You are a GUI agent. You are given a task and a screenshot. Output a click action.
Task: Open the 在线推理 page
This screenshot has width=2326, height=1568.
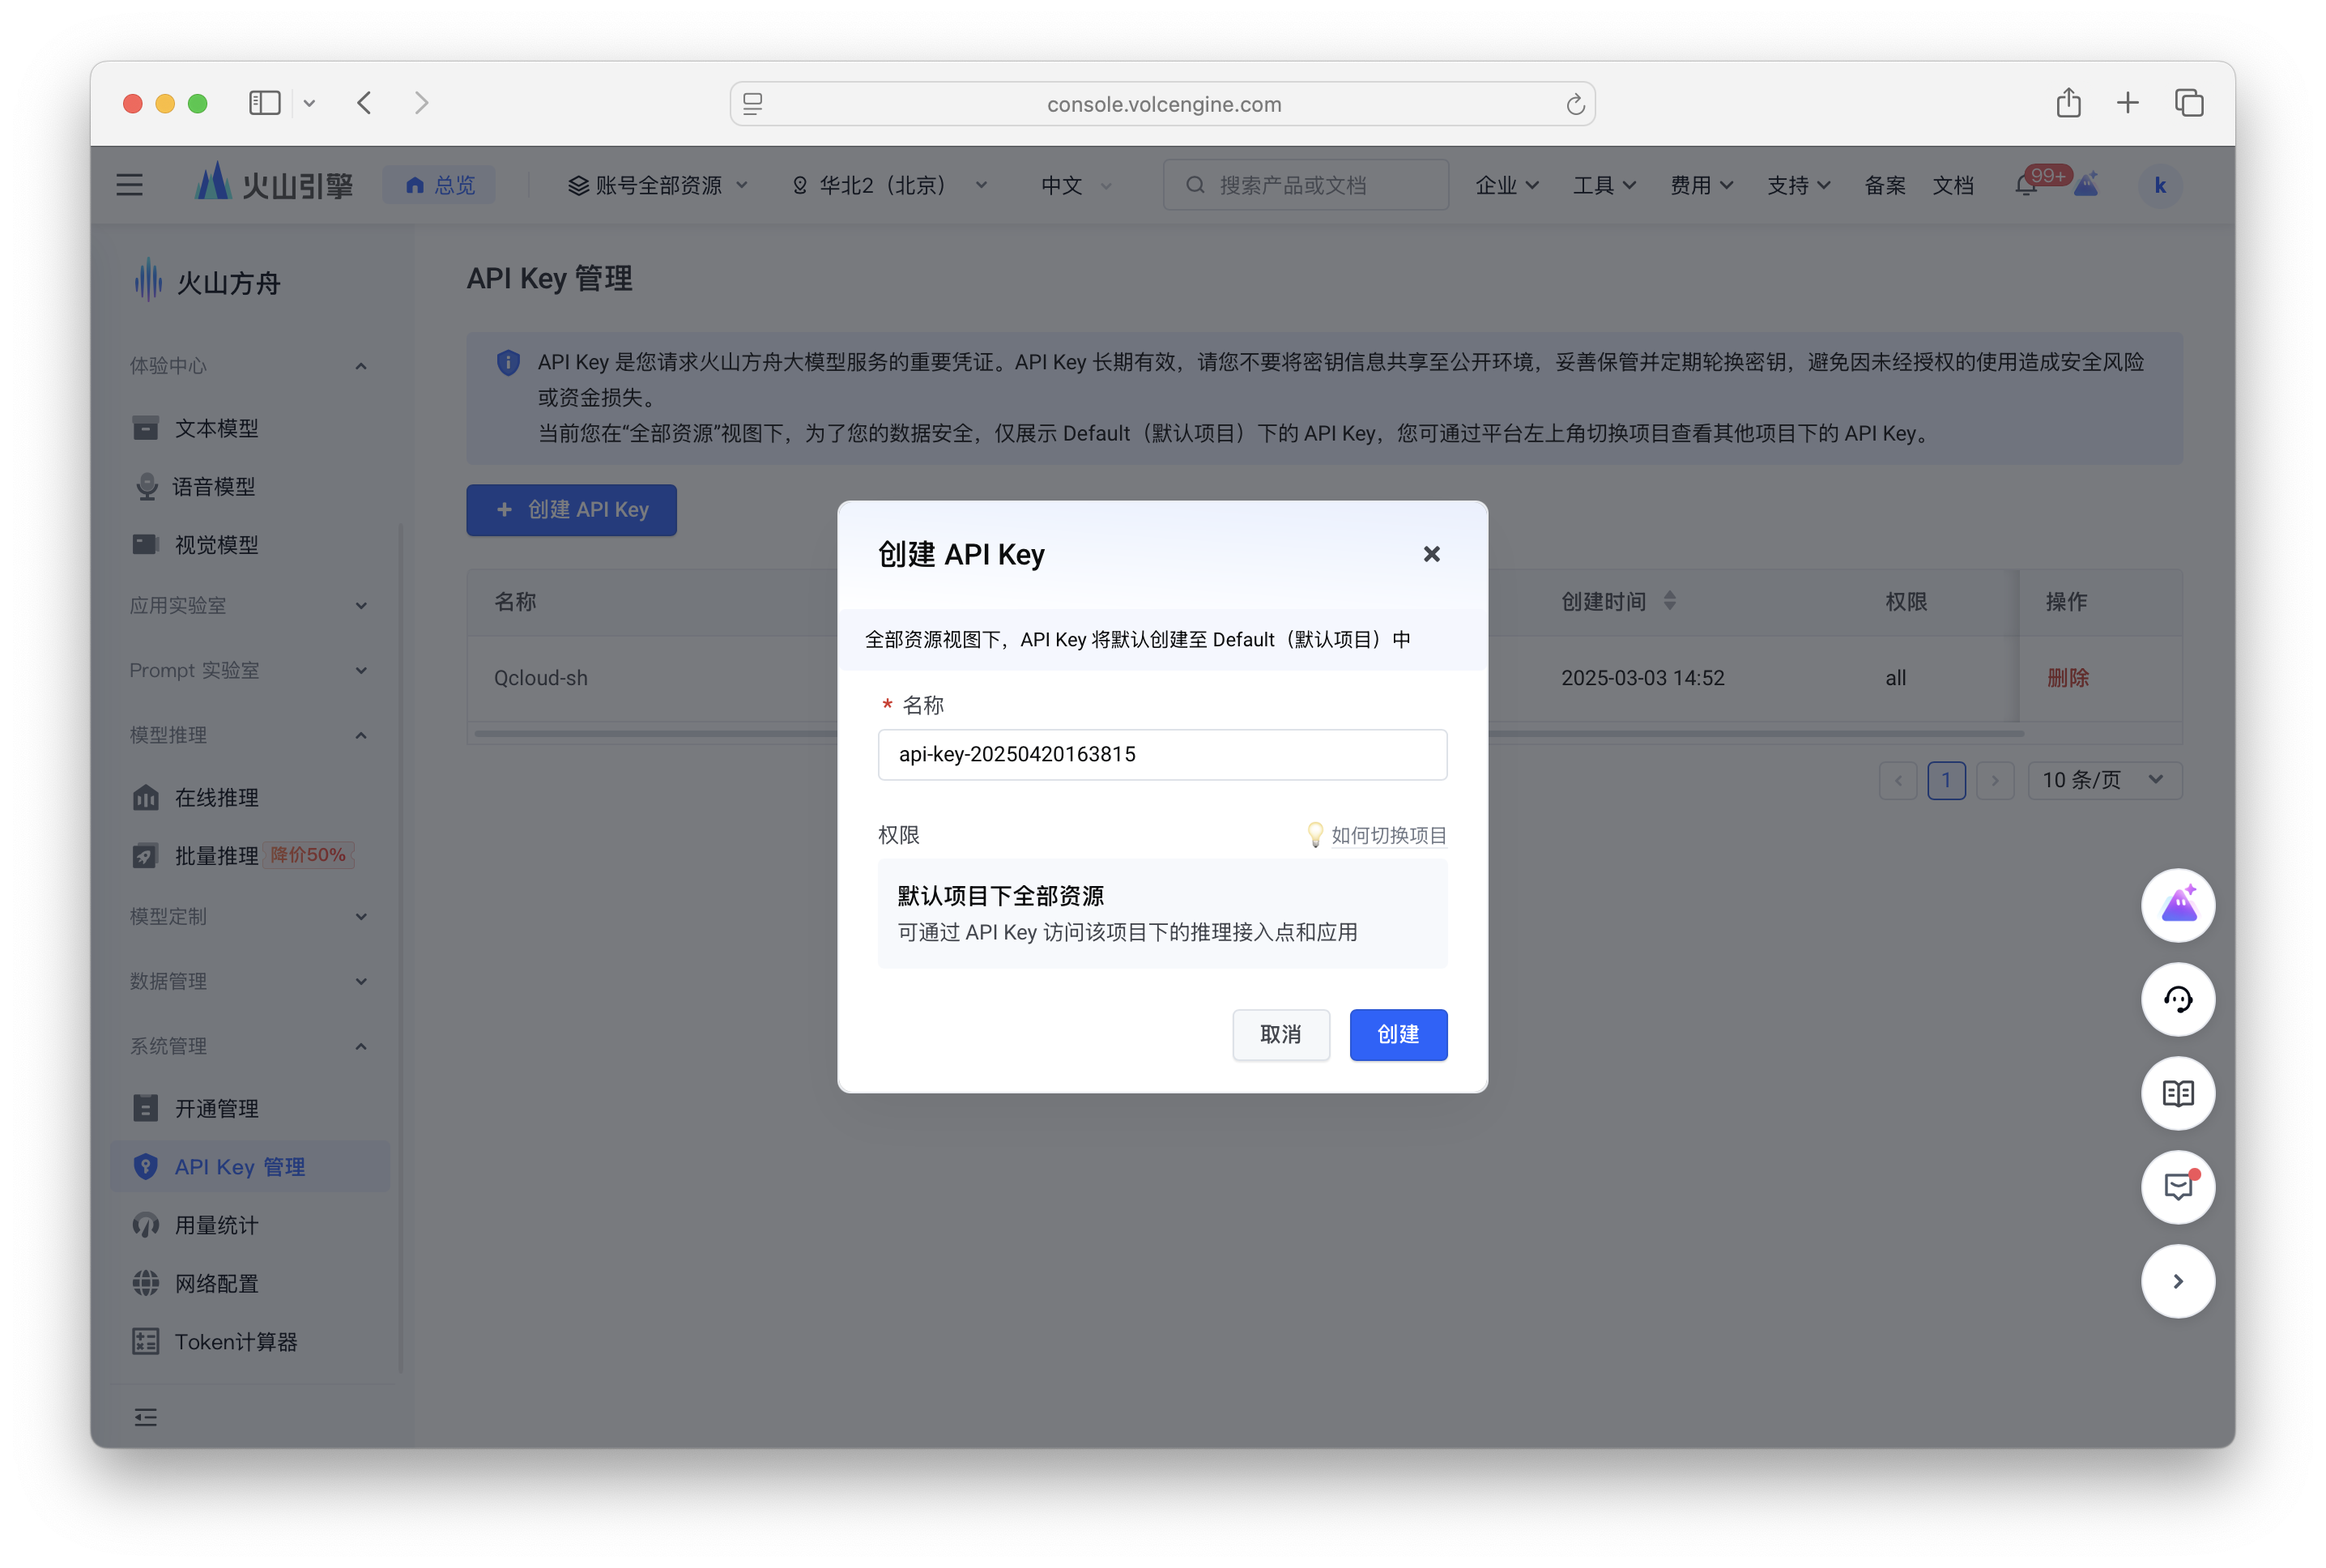218,797
